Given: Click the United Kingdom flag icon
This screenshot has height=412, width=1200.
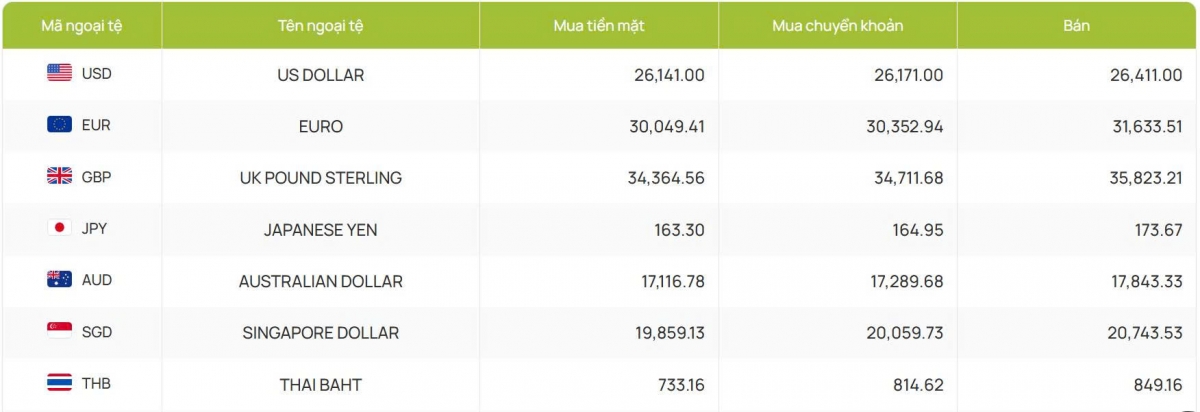Looking at the screenshot, I should (59, 177).
